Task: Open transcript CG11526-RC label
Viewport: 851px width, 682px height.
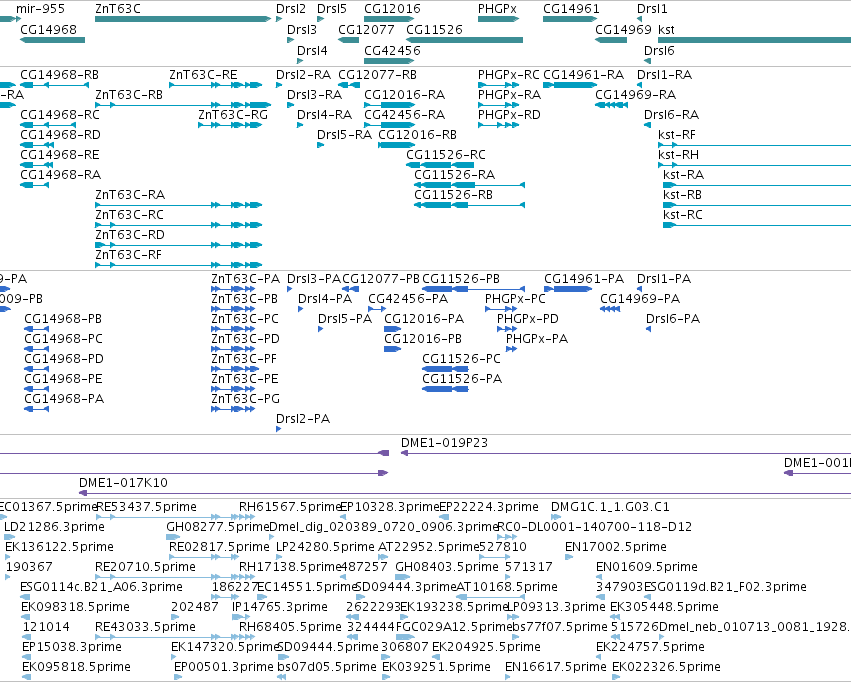Action: pos(446,155)
